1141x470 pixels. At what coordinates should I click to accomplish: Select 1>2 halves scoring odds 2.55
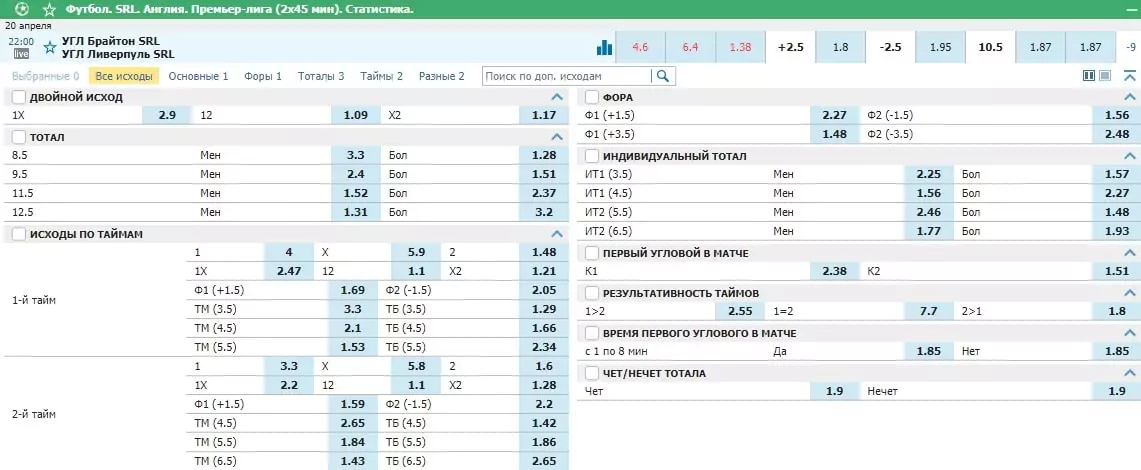(742, 311)
